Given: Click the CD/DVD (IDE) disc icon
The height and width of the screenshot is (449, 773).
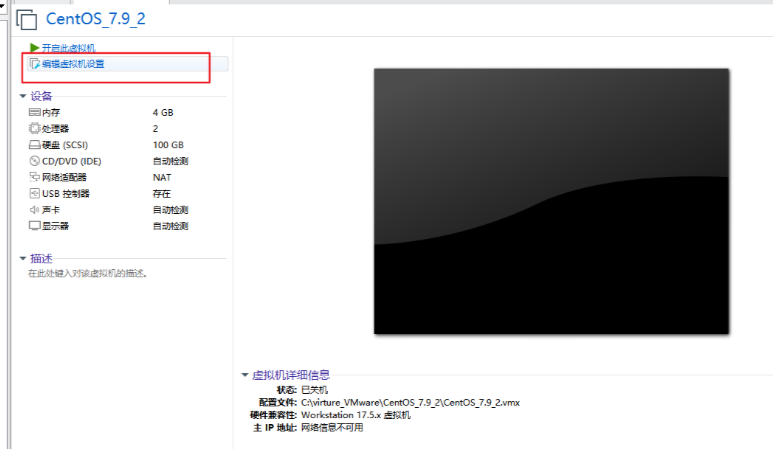Looking at the screenshot, I should pos(35,161).
